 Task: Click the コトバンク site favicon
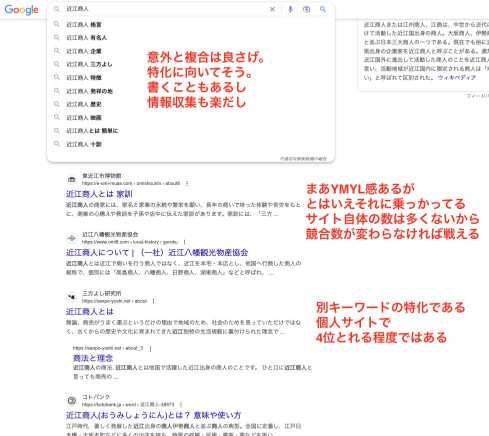(71, 400)
